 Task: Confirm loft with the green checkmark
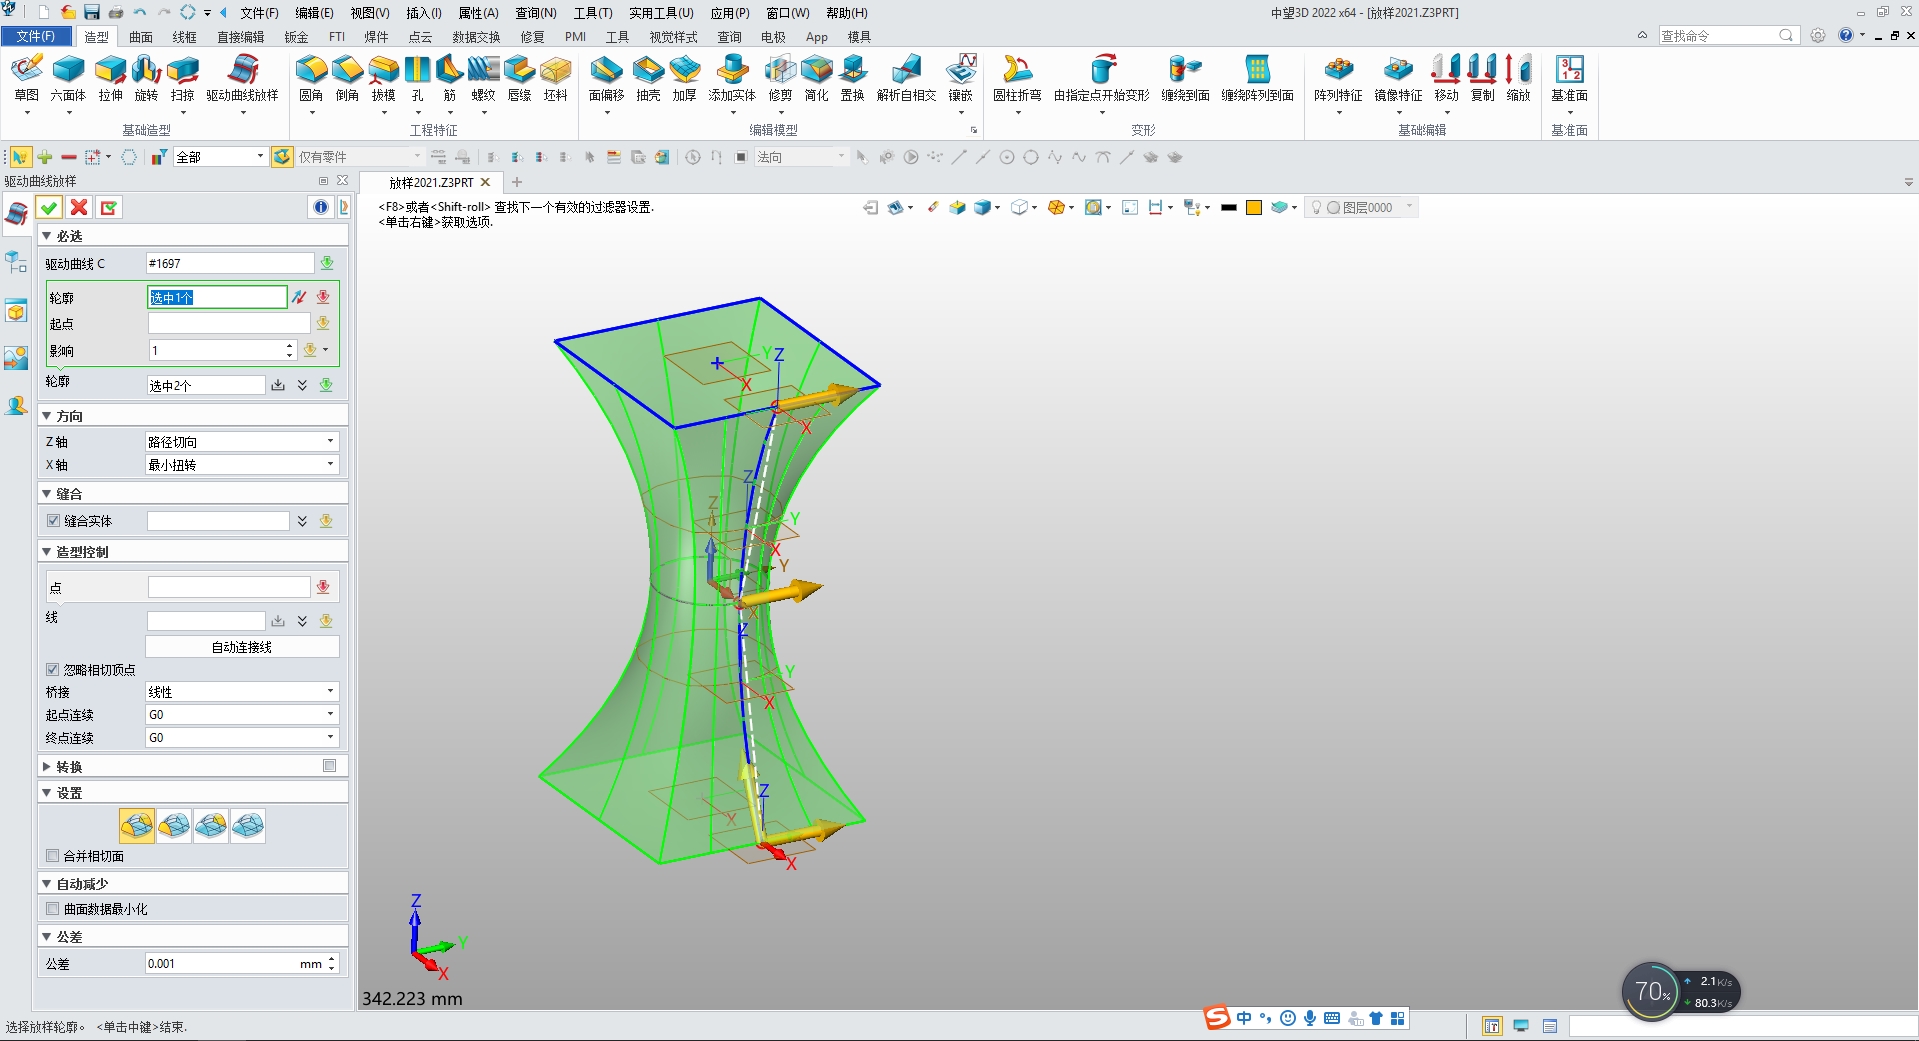click(48, 207)
